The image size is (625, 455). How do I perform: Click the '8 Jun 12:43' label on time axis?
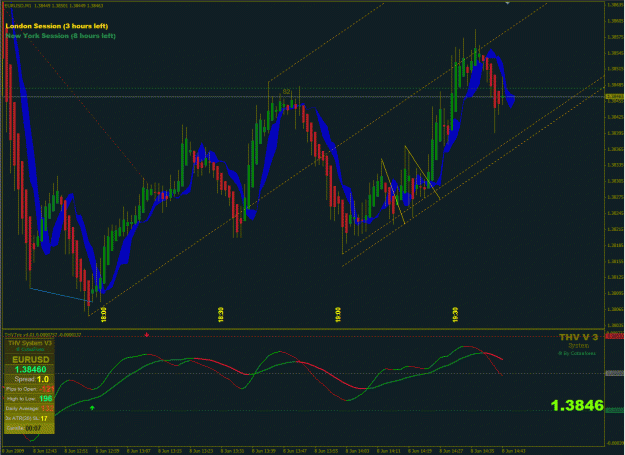(45, 451)
